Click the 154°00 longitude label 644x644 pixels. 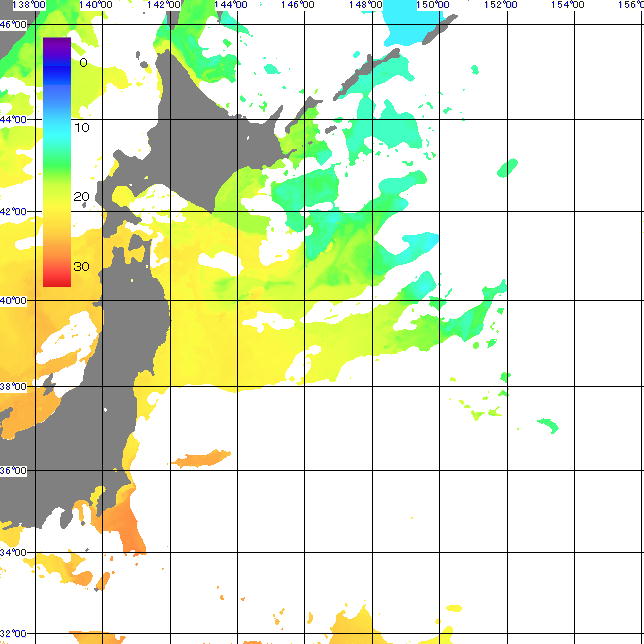568,5
